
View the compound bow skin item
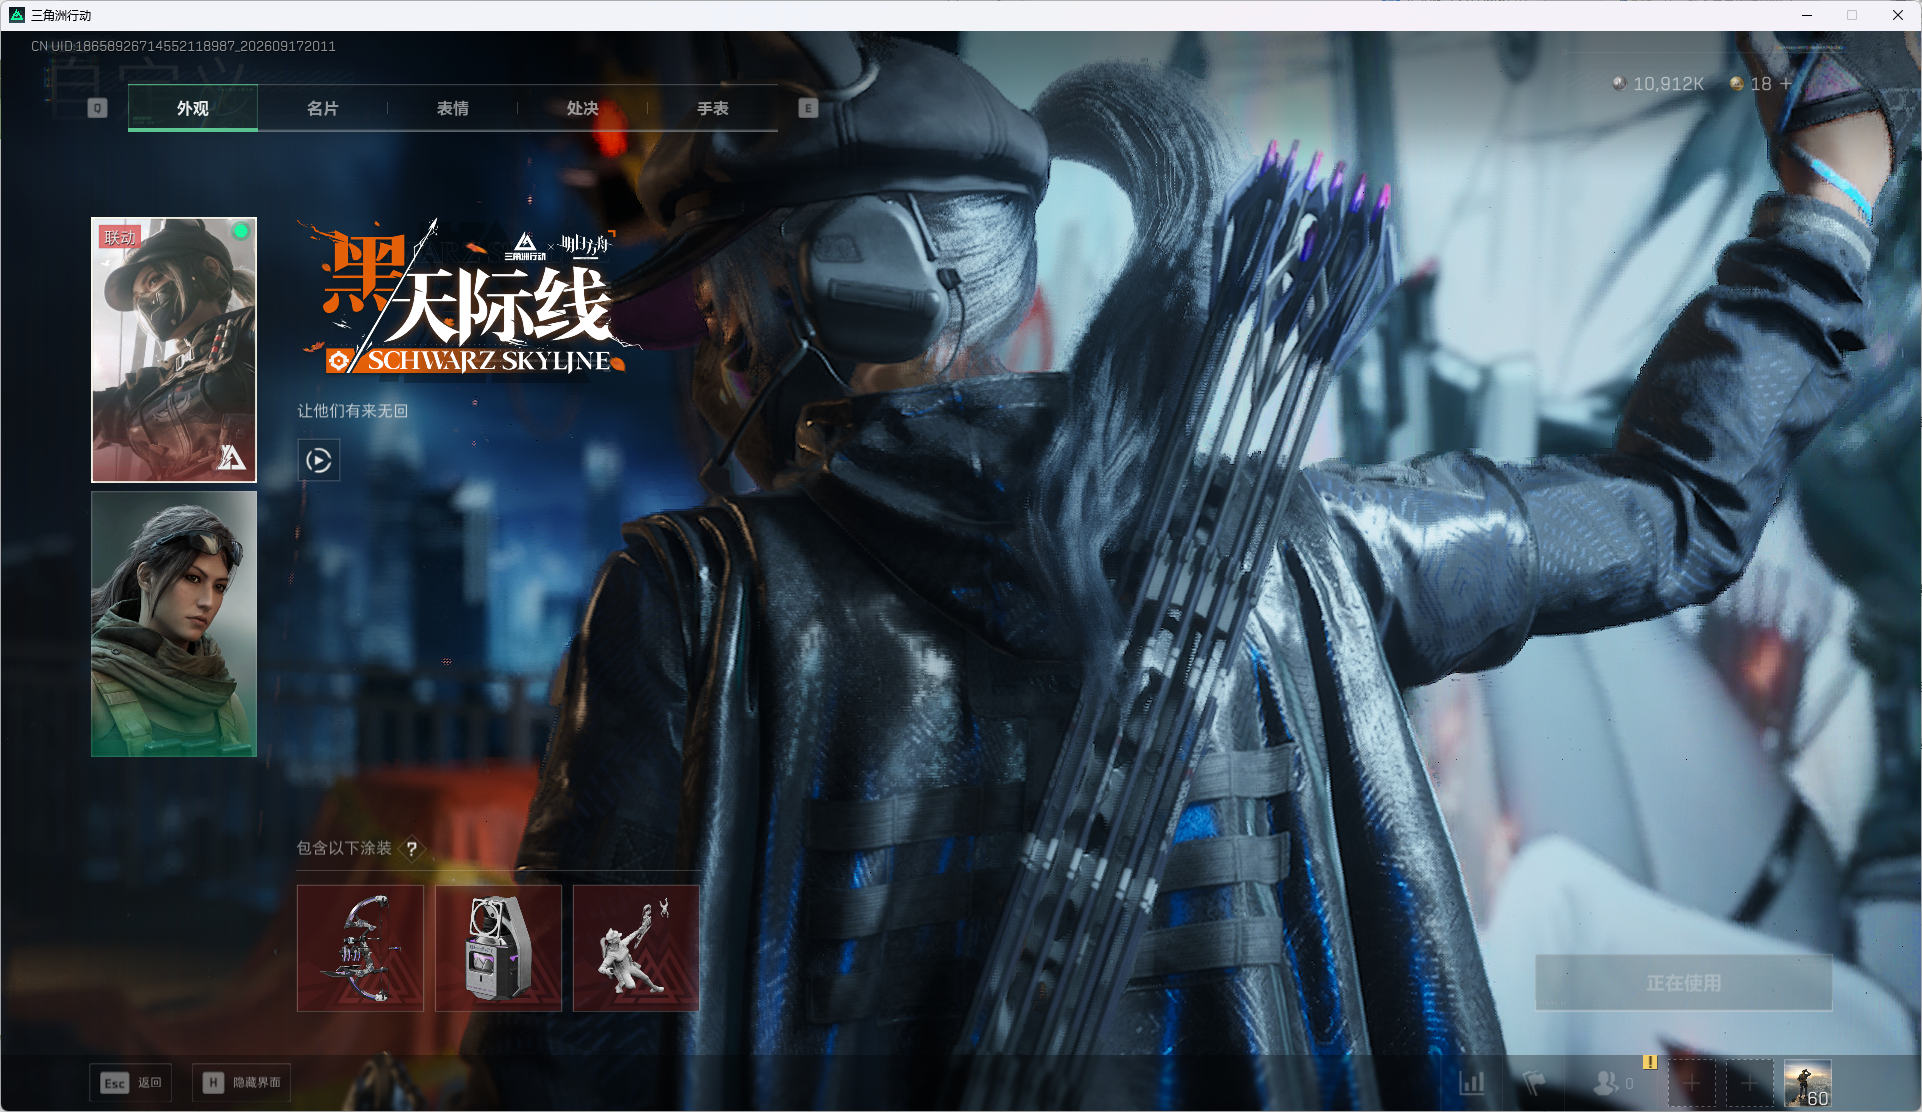360,948
